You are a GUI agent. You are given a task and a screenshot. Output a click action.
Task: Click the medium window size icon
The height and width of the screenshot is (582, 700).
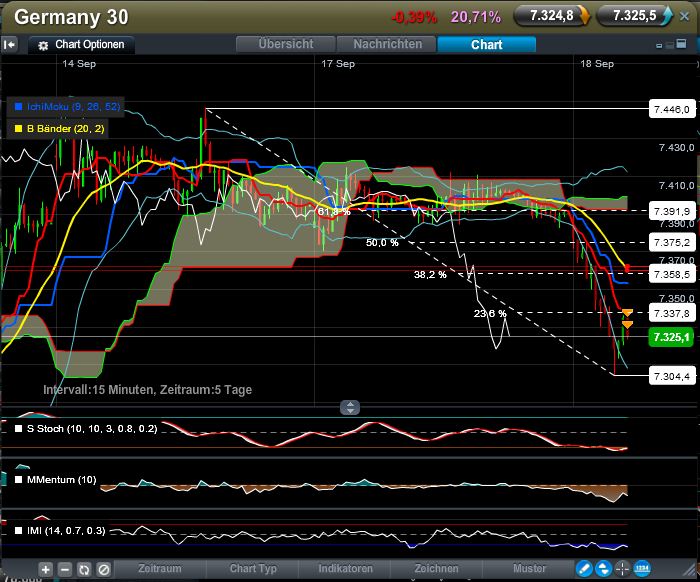point(669,45)
